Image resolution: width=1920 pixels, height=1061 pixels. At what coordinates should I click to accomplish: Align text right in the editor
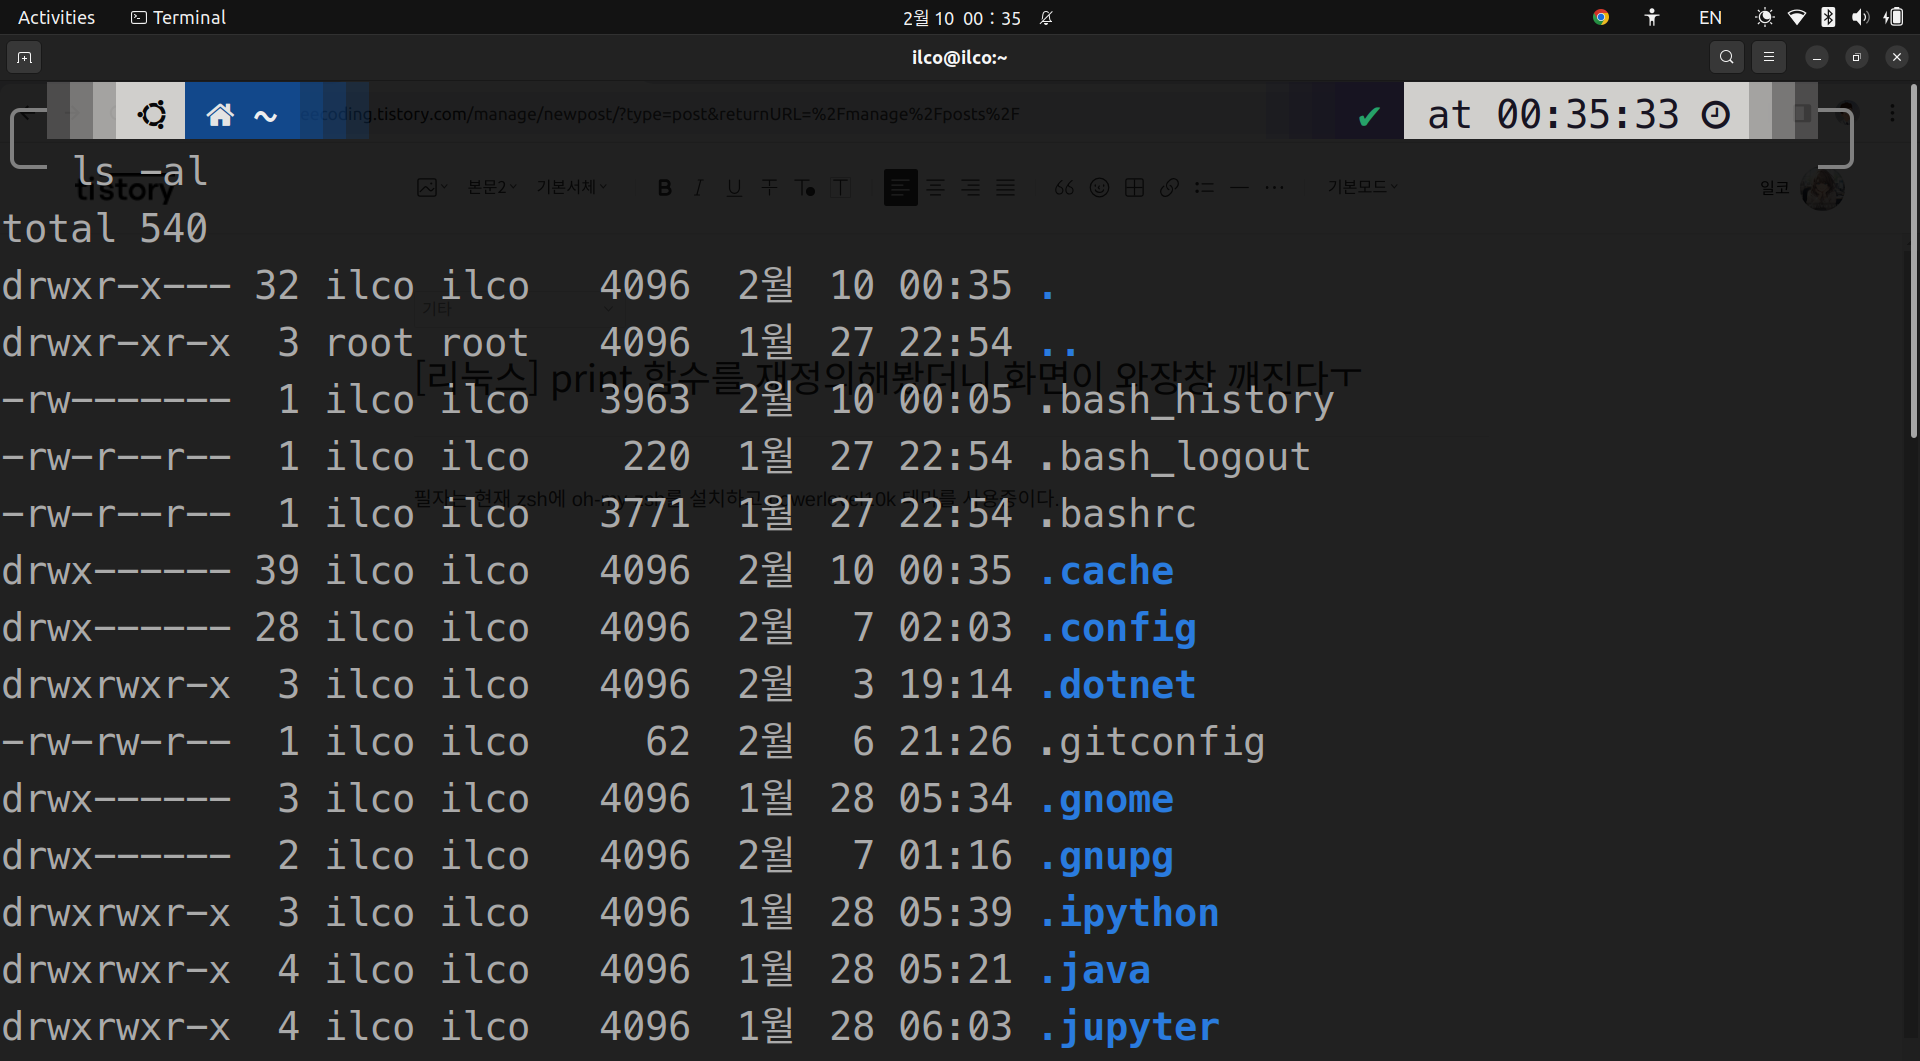tap(971, 187)
